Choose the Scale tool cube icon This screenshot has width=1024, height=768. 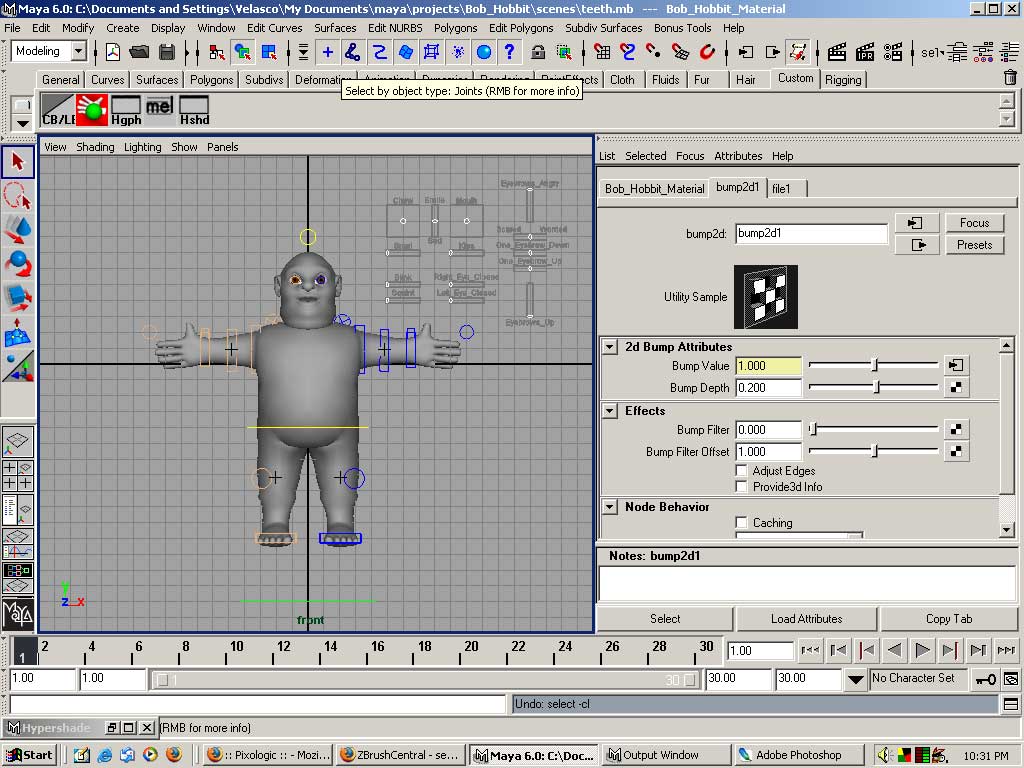(x=18, y=298)
